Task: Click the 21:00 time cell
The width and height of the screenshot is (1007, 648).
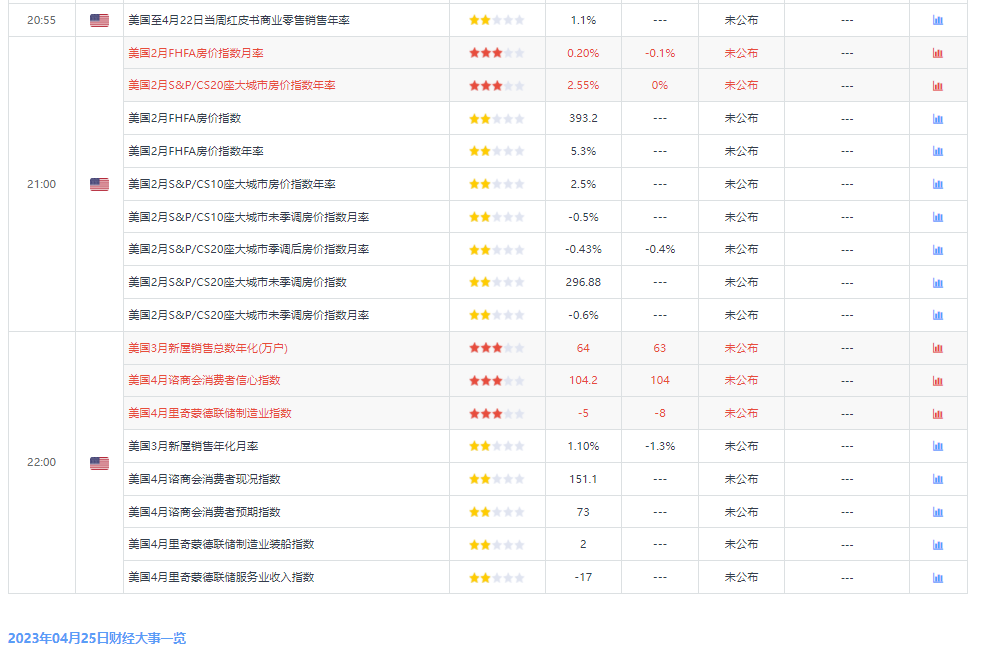Action: pos(41,184)
